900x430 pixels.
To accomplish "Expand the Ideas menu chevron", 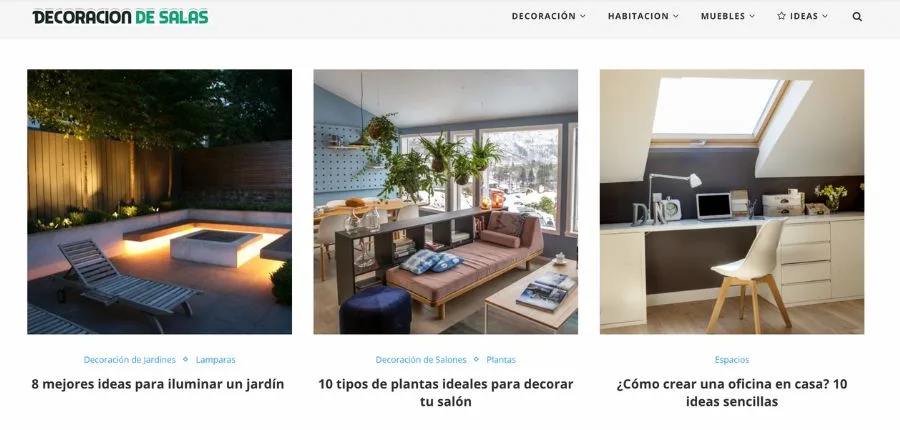I will (x=825, y=17).
